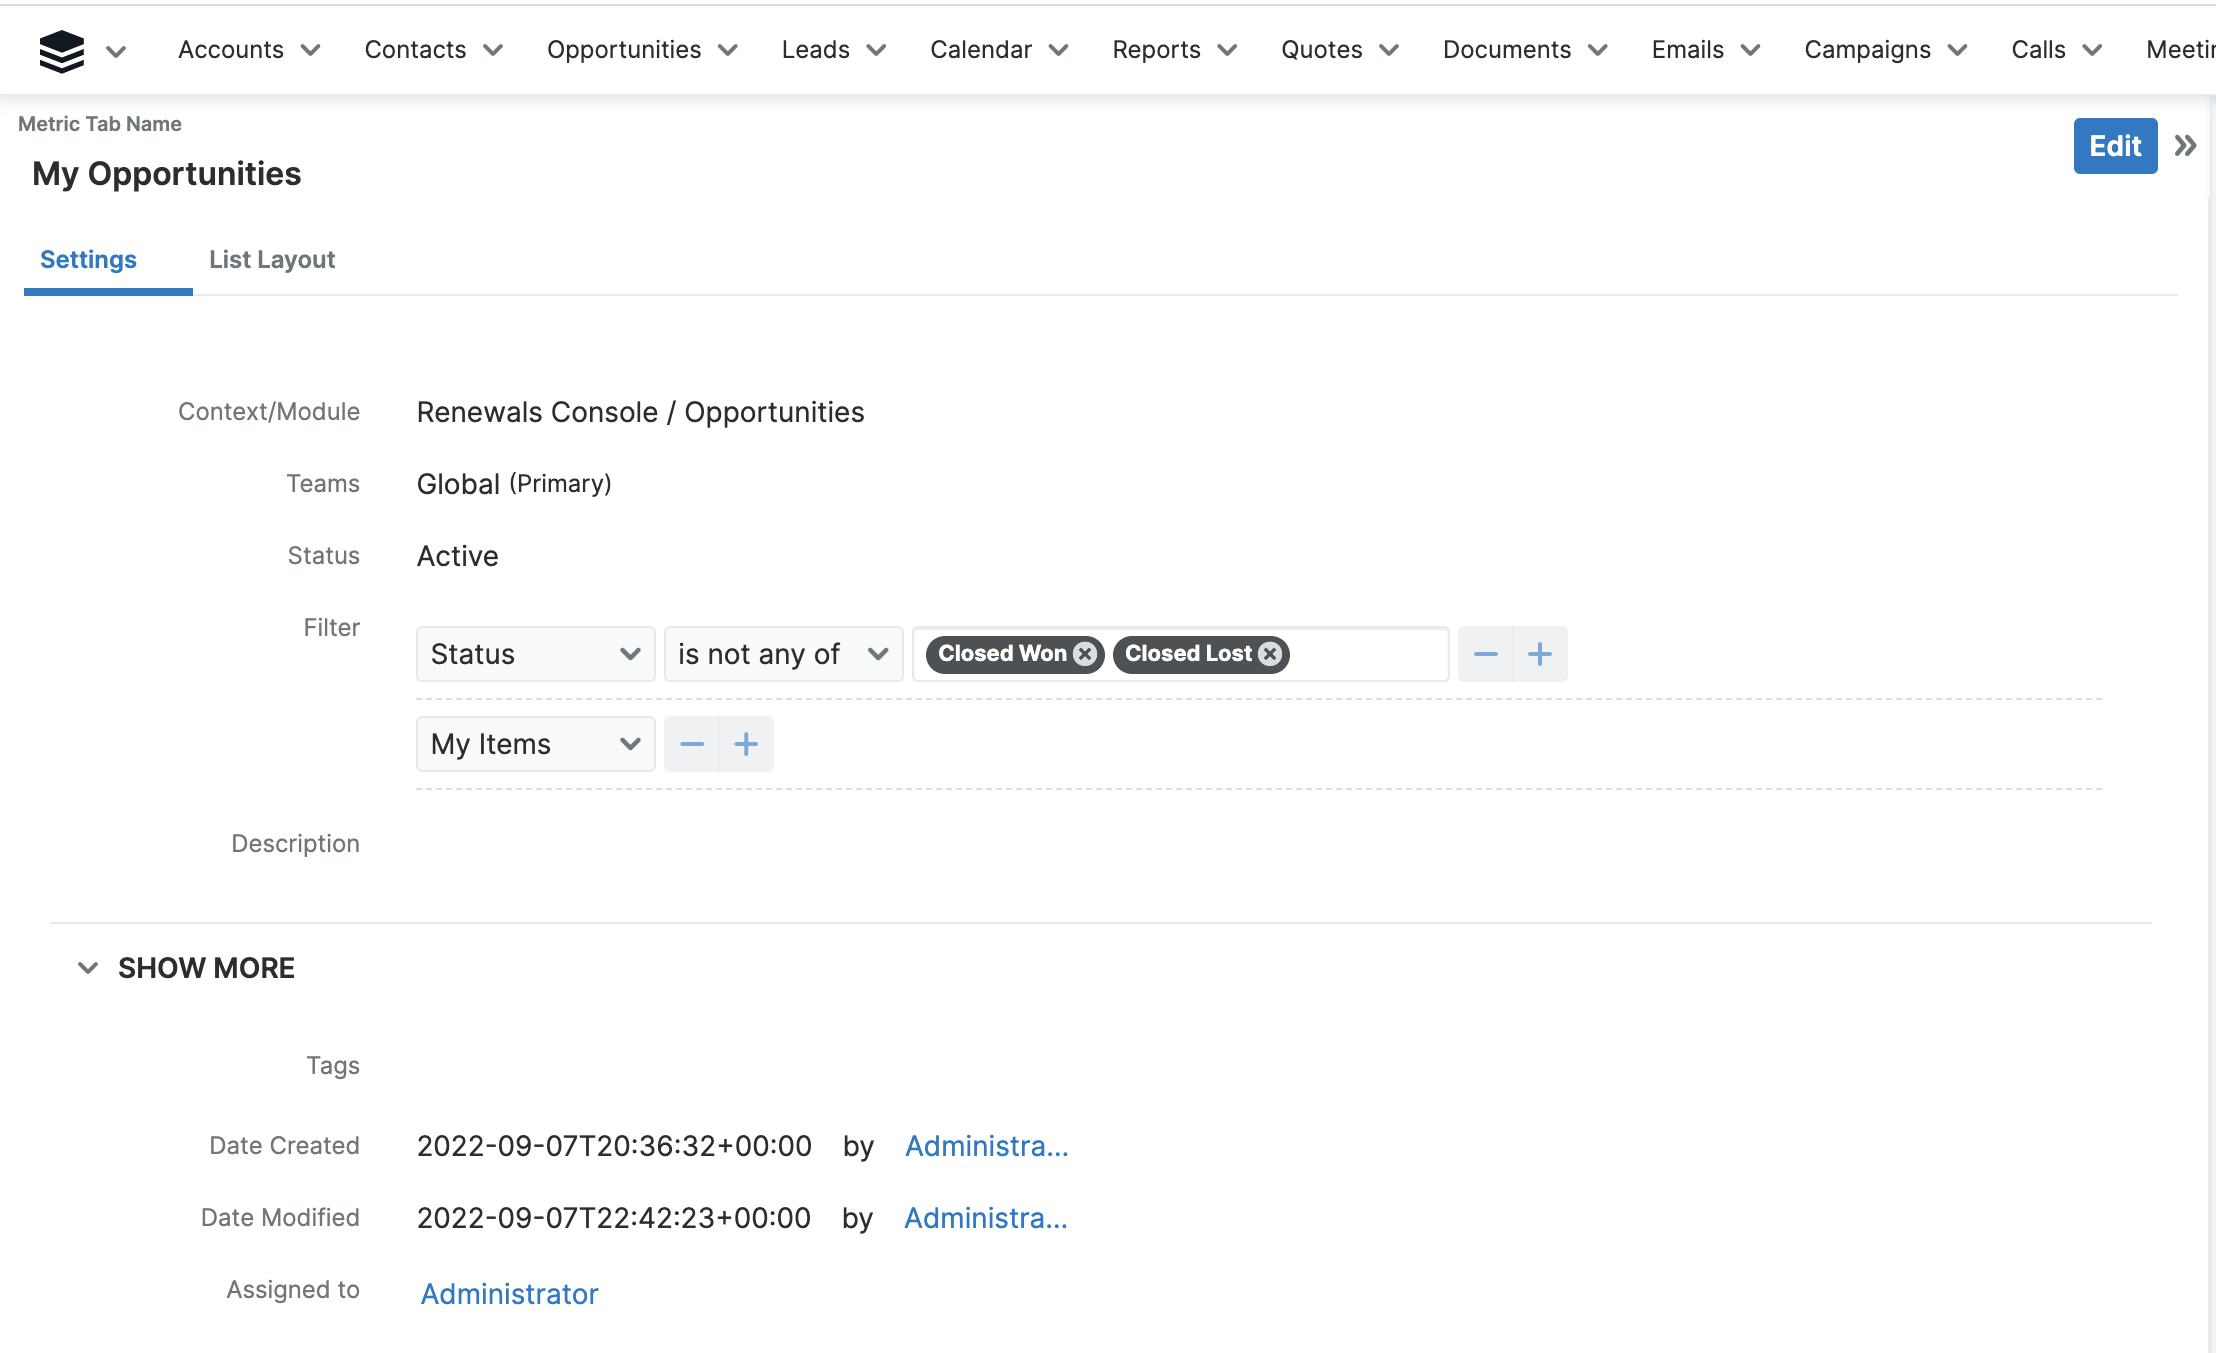
Task: Open the Status field dropdown
Action: (535, 654)
